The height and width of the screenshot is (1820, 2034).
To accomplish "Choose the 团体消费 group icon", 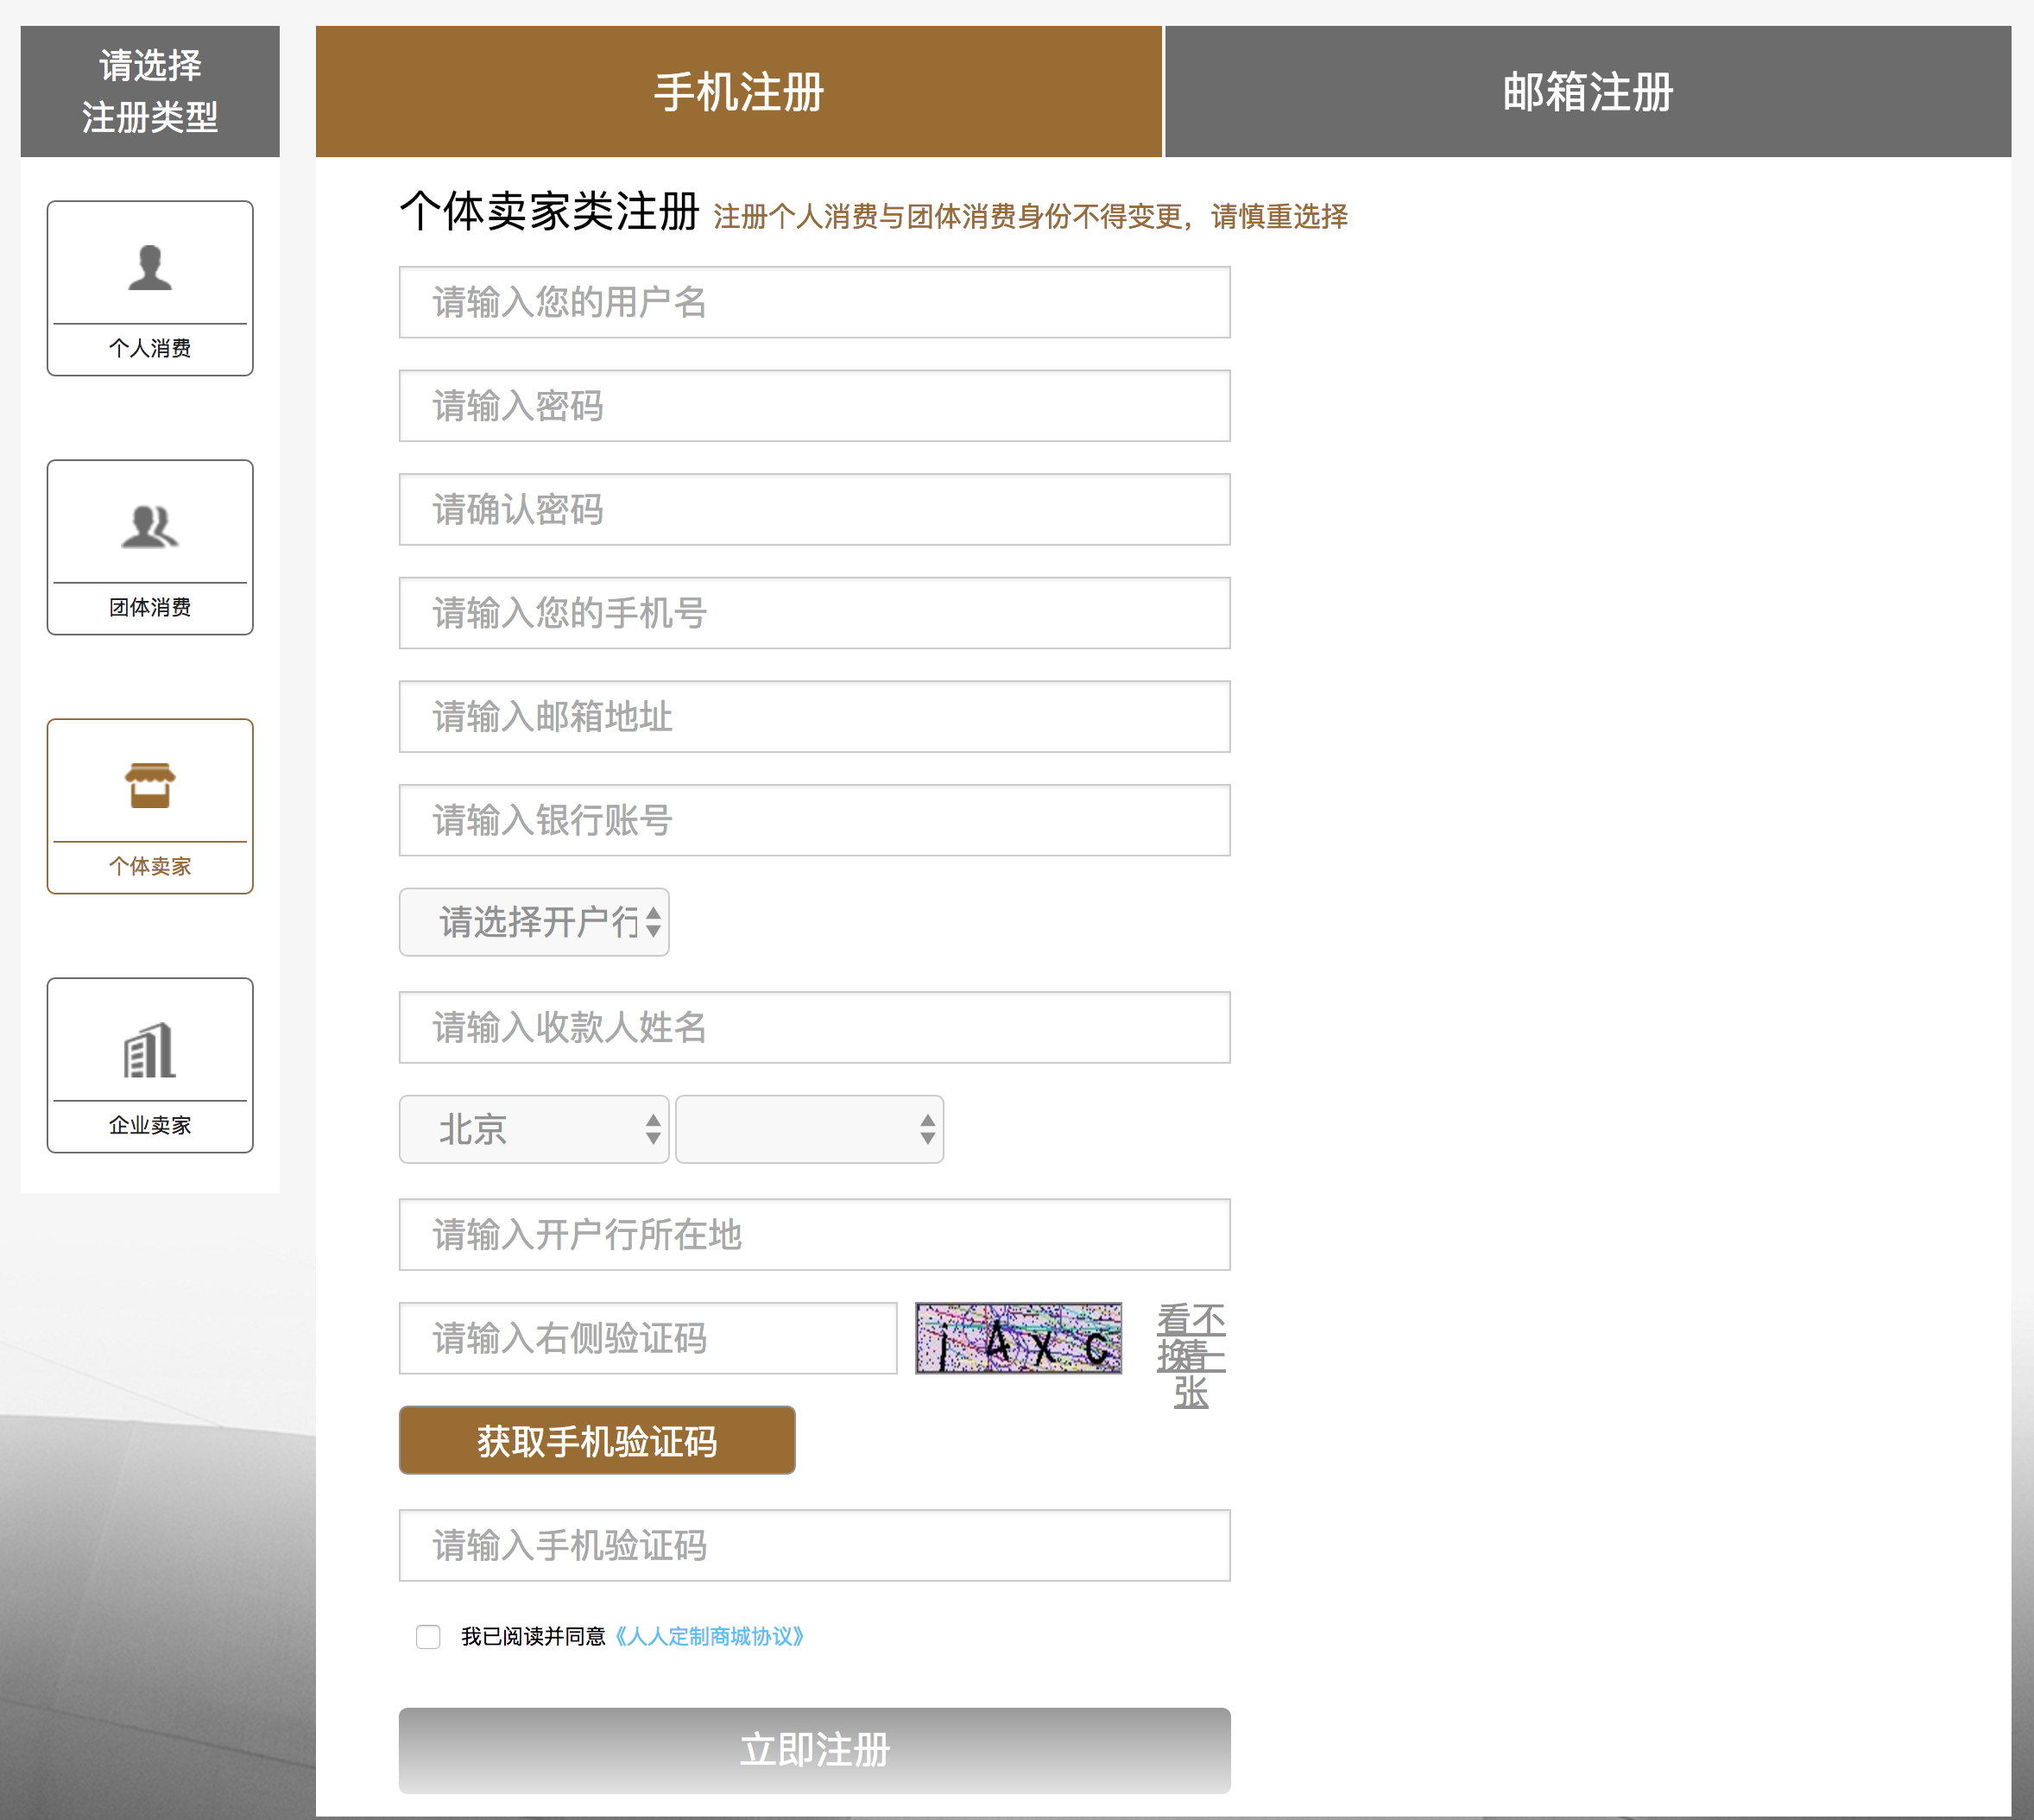I will point(150,527).
